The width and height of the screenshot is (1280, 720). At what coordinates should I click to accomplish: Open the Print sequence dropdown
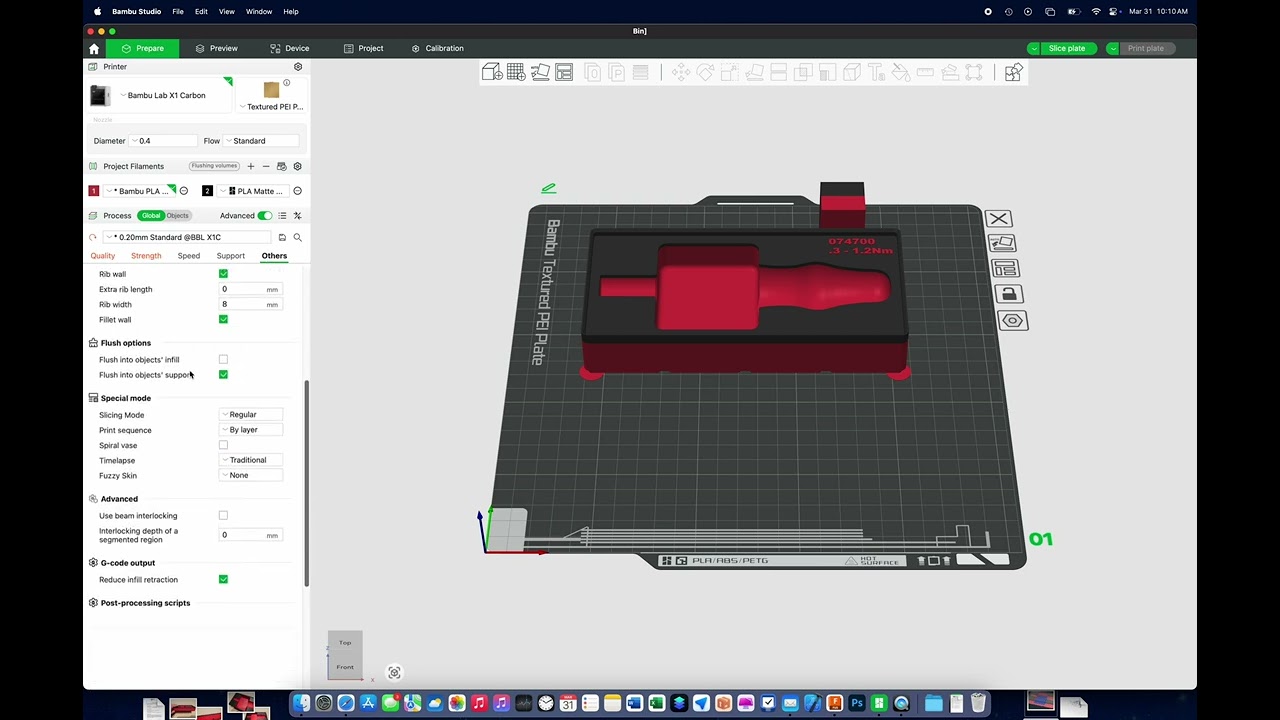[251, 429]
